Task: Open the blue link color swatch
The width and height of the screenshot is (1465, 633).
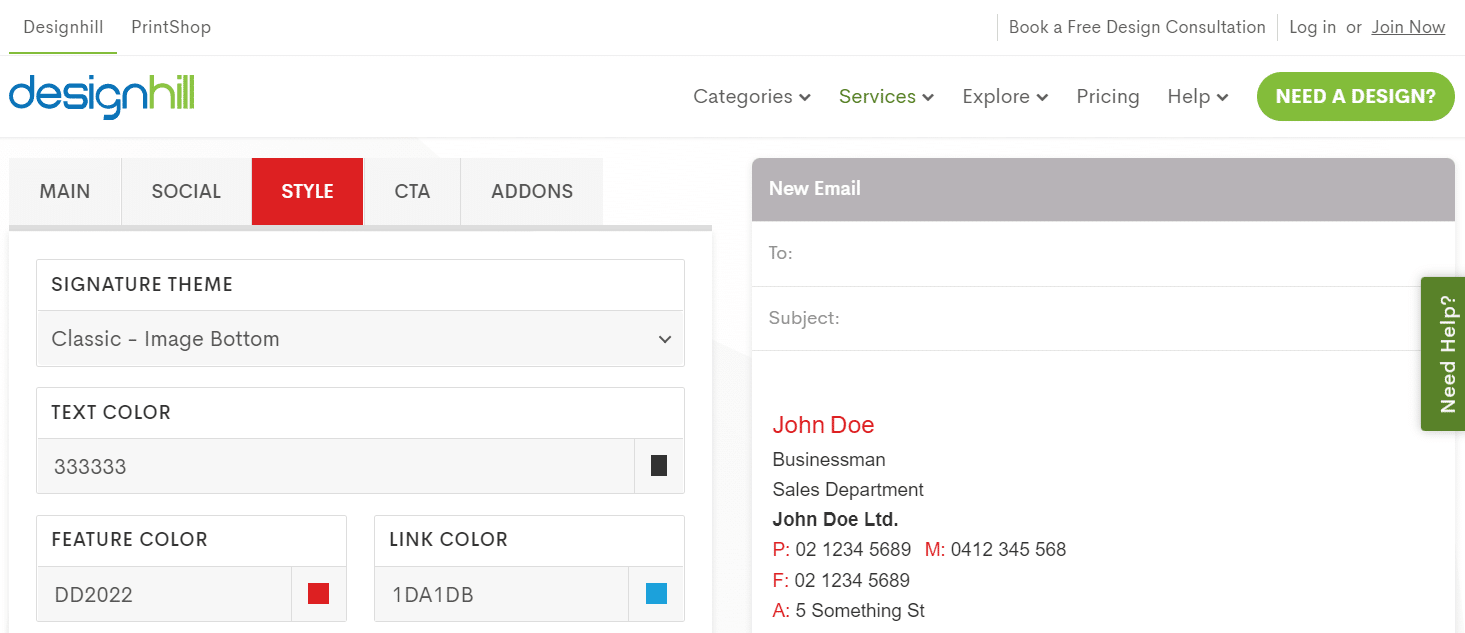Action: 656,594
